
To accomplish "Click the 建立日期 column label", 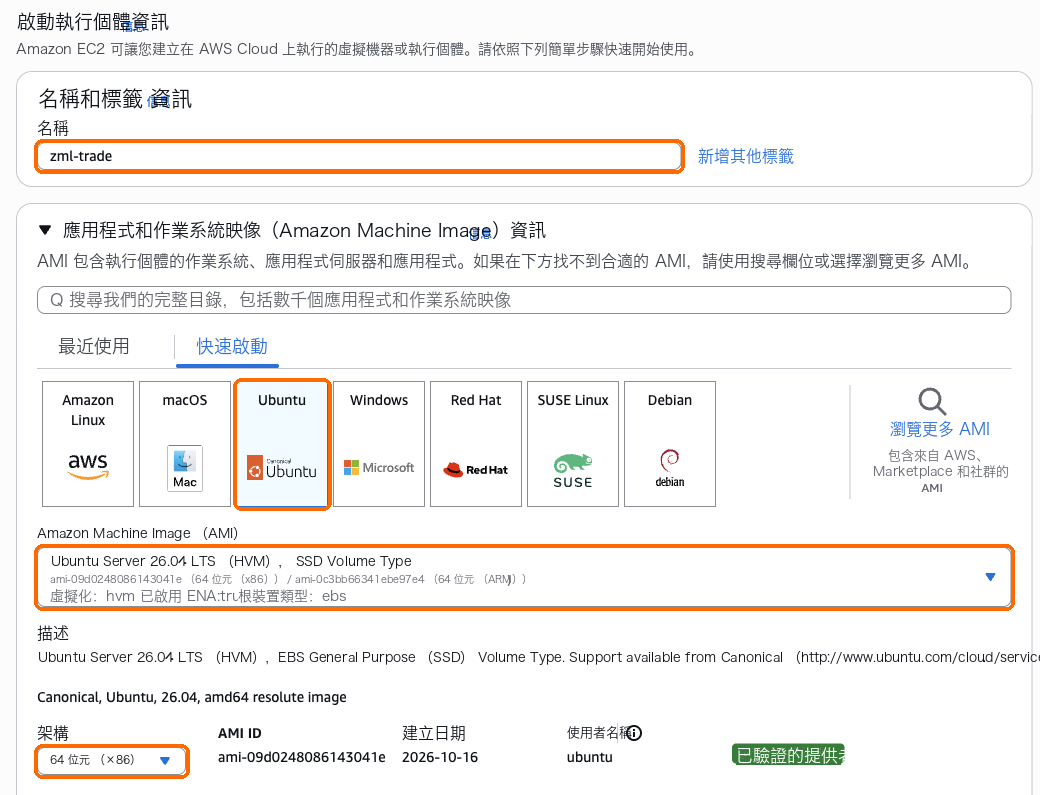I will tap(434, 733).
